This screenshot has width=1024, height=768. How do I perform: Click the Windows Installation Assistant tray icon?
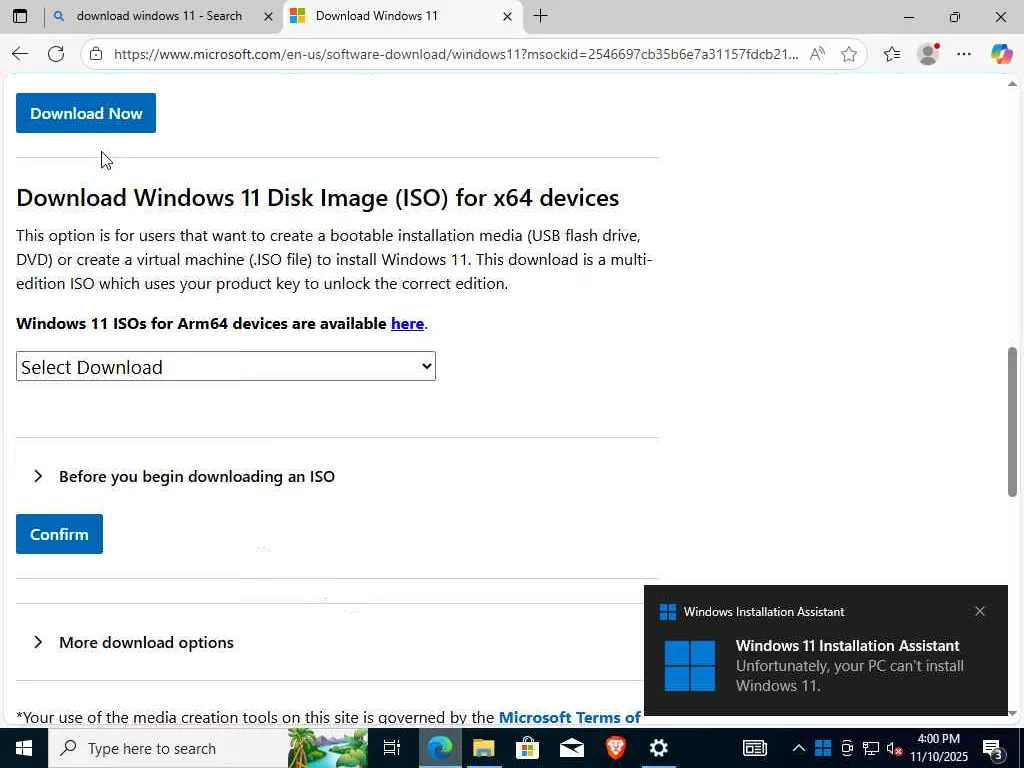click(823, 748)
